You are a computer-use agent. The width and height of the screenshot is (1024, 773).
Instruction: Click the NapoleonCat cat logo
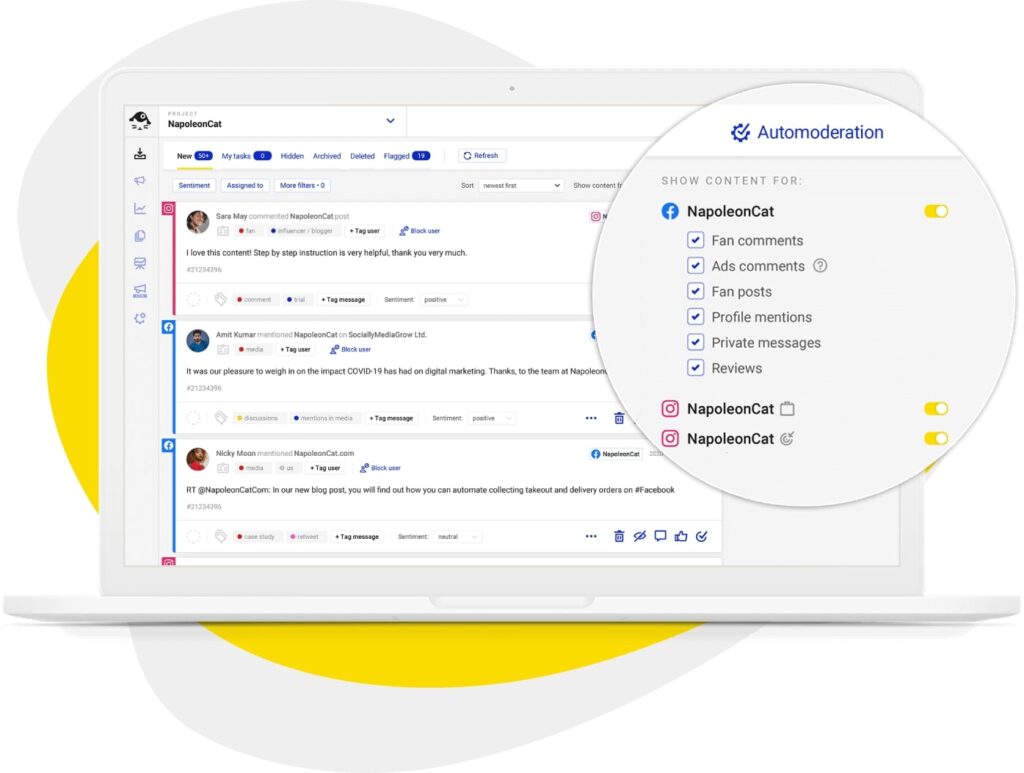click(x=140, y=120)
